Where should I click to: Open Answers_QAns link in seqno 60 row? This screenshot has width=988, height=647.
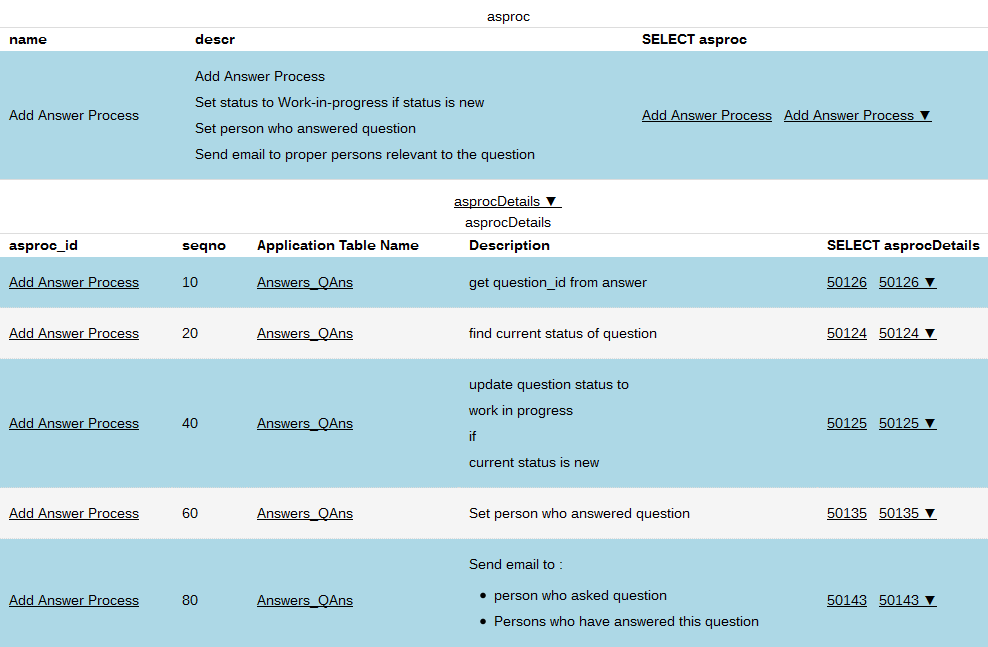pyautogui.click(x=304, y=513)
